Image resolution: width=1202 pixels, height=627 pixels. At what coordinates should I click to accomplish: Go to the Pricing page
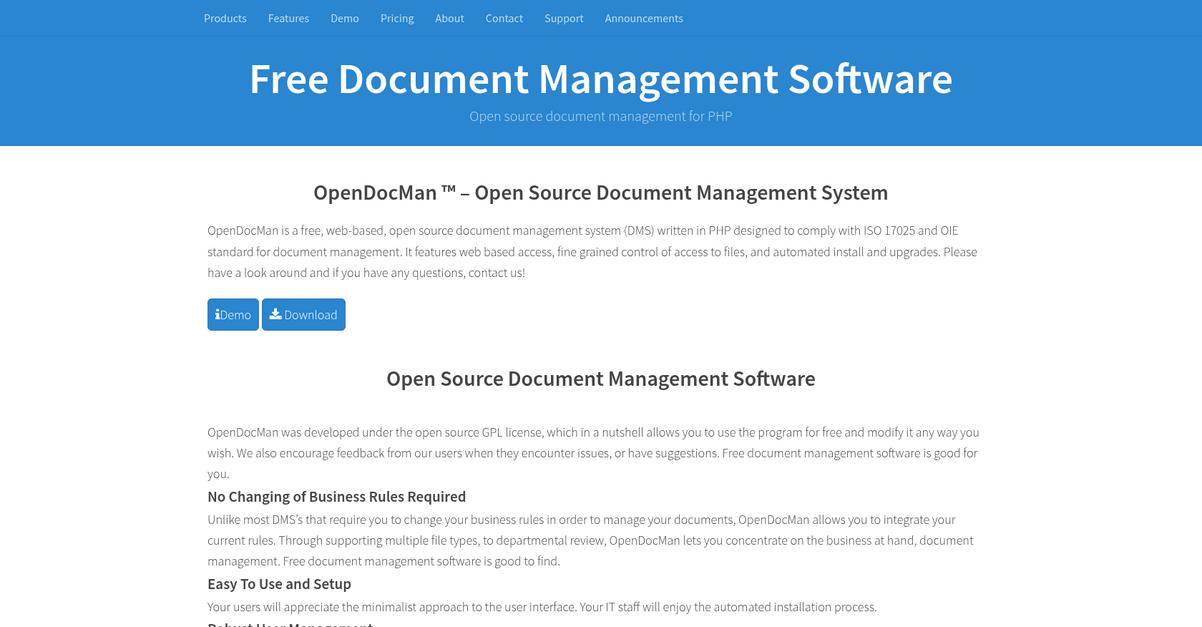point(397,17)
